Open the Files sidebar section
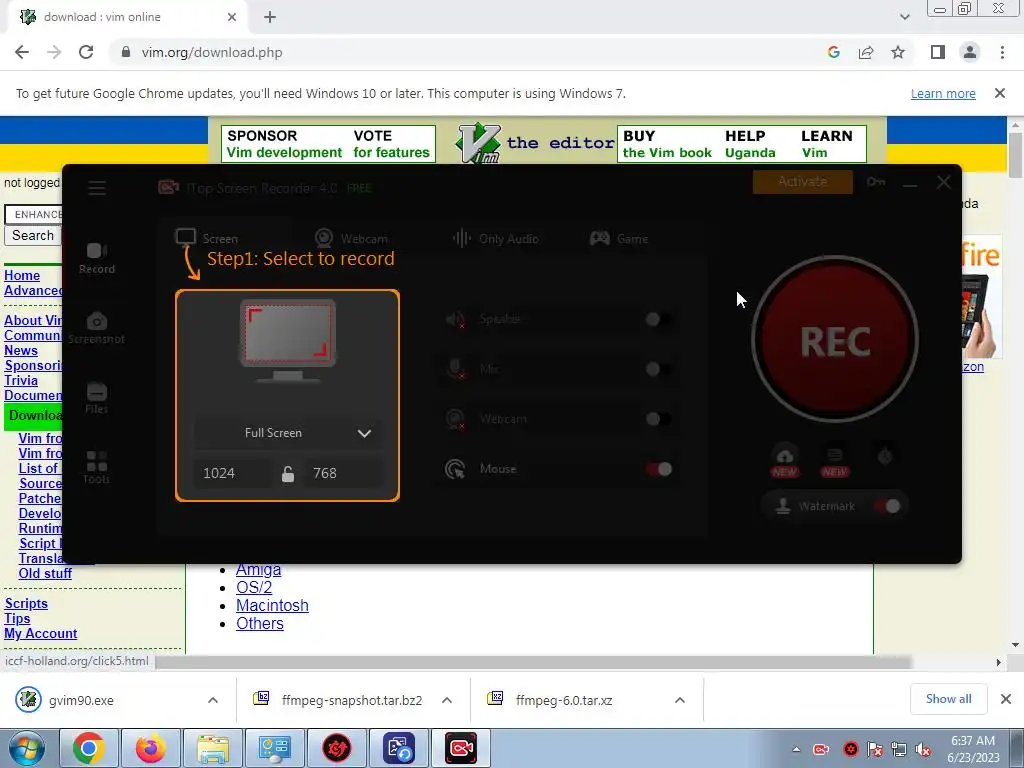 point(97,398)
